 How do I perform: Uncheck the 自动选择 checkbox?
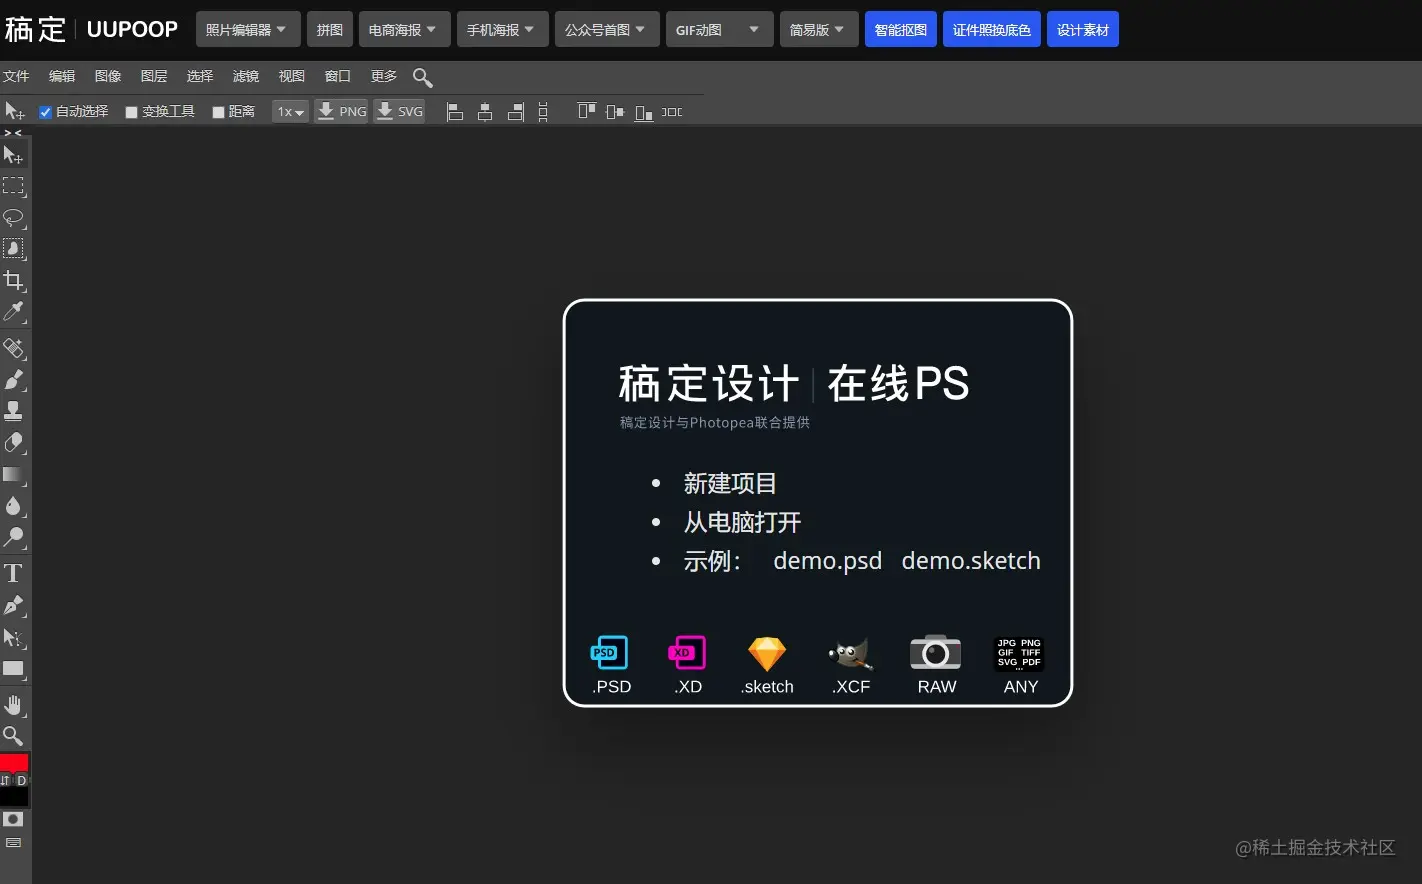click(45, 112)
